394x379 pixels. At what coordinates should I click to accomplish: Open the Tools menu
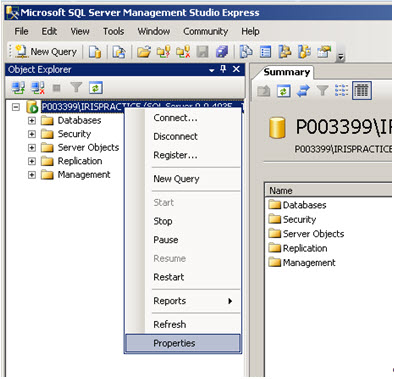[x=113, y=31]
